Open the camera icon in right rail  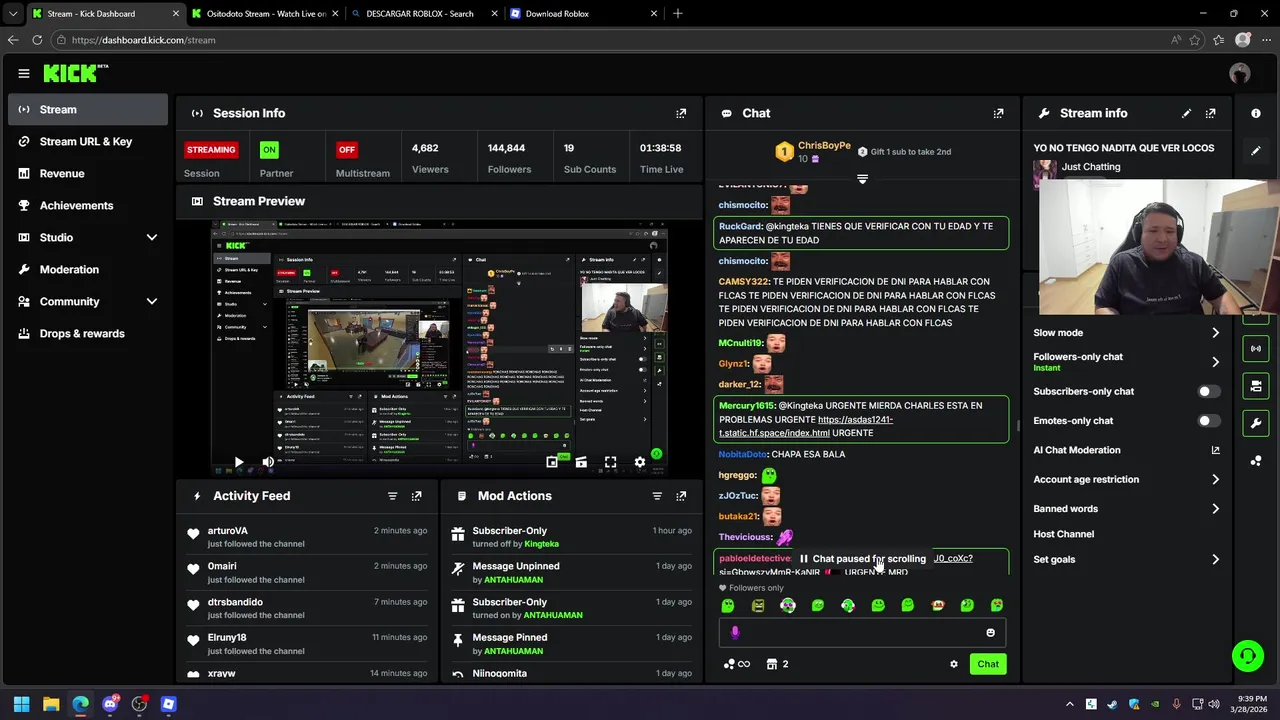1256,386
